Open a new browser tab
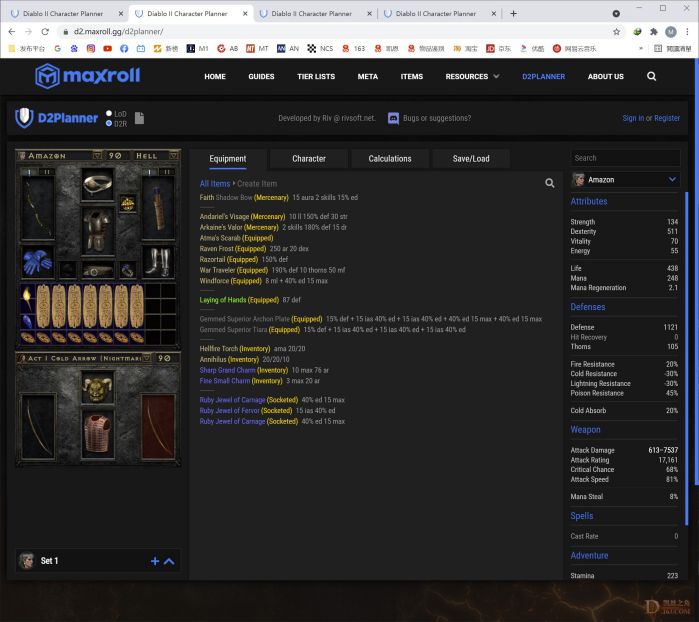This screenshot has width=699, height=622. coord(513,13)
